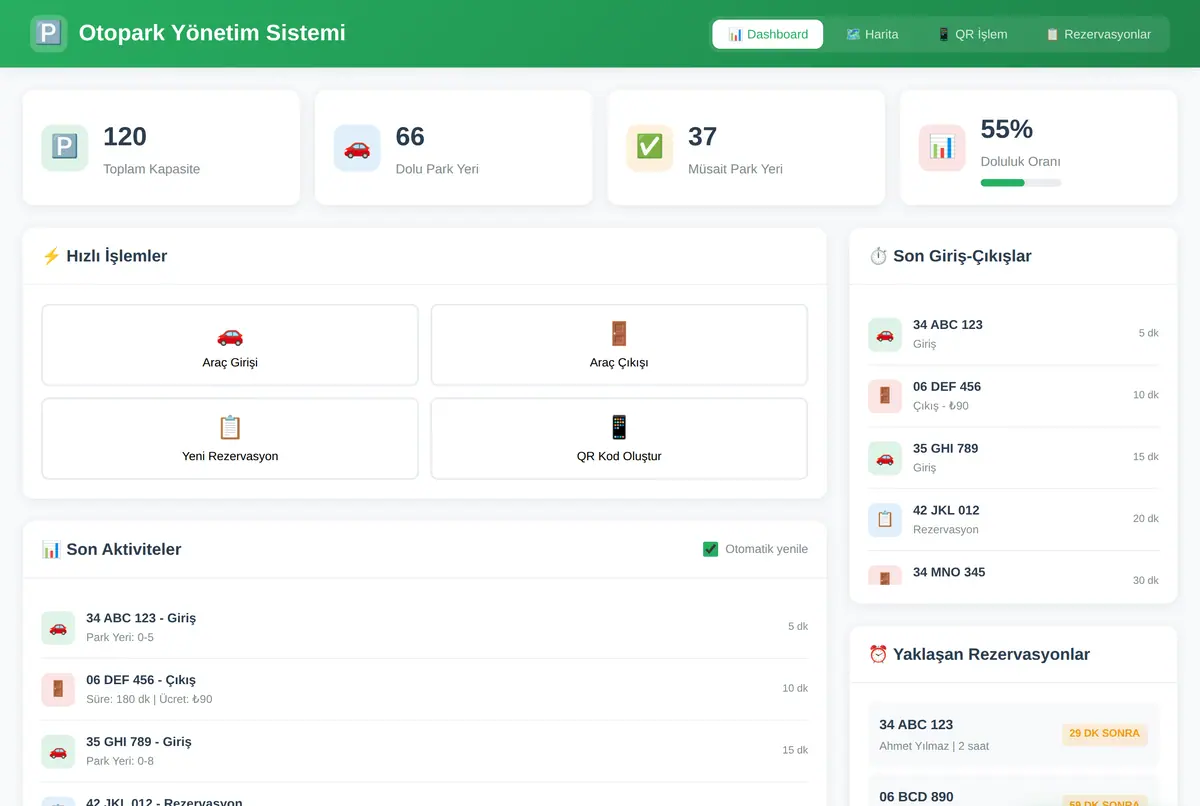Click car icon of 35 GHI 789 - Giriş activity
This screenshot has height=806, width=1200.
click(58, 751)
